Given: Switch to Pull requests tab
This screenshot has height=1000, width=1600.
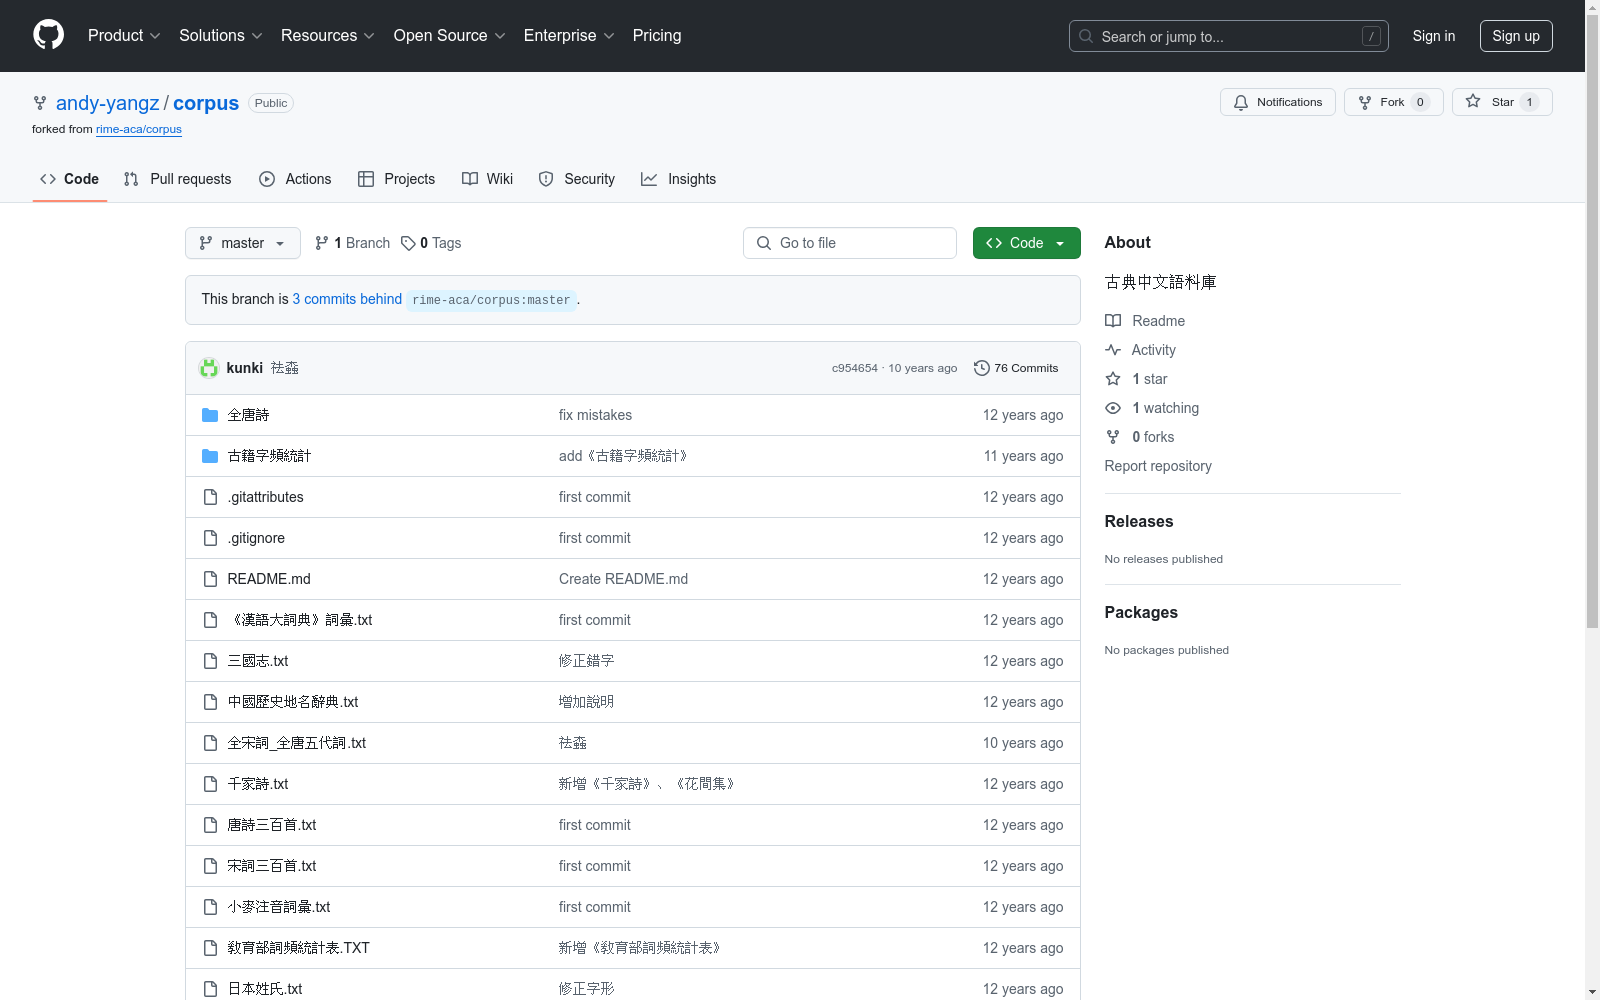Looking at the screenshot, I should tap(177, 179).
